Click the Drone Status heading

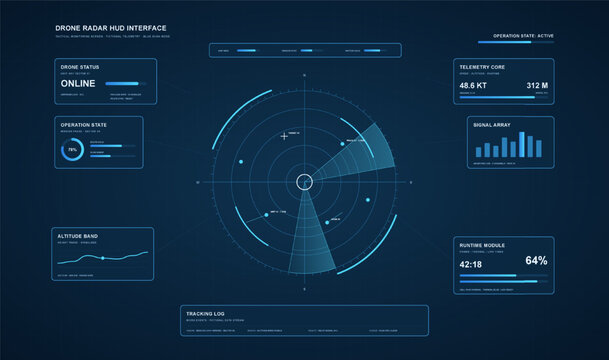pos(80,67)
